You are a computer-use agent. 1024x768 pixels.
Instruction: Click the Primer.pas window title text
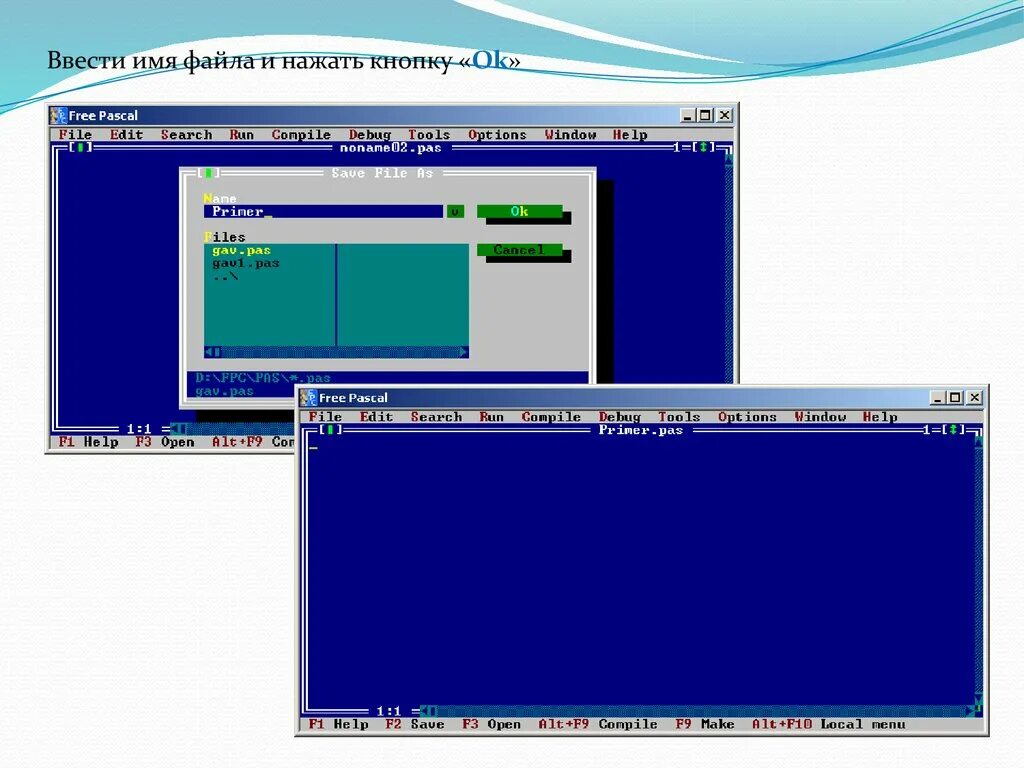point(641,430)
